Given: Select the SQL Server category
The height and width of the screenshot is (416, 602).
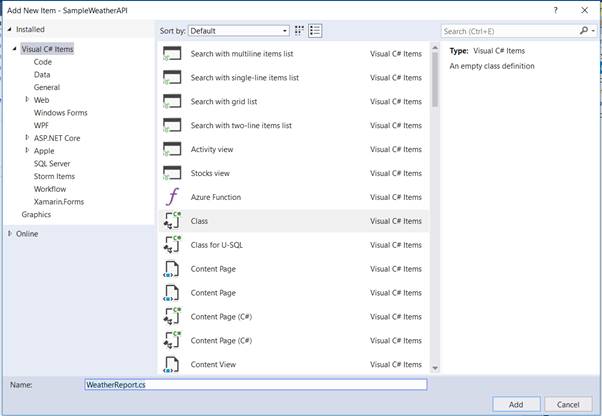Looking at the screenshot, I should (52, 163).
